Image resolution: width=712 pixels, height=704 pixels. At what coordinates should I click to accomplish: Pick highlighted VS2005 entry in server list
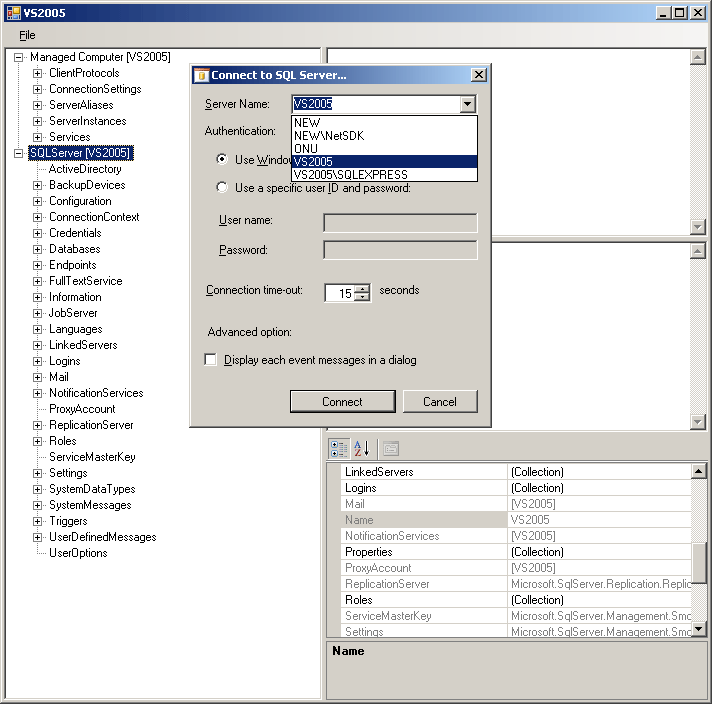pyautogui.click(x=384, y=162)
